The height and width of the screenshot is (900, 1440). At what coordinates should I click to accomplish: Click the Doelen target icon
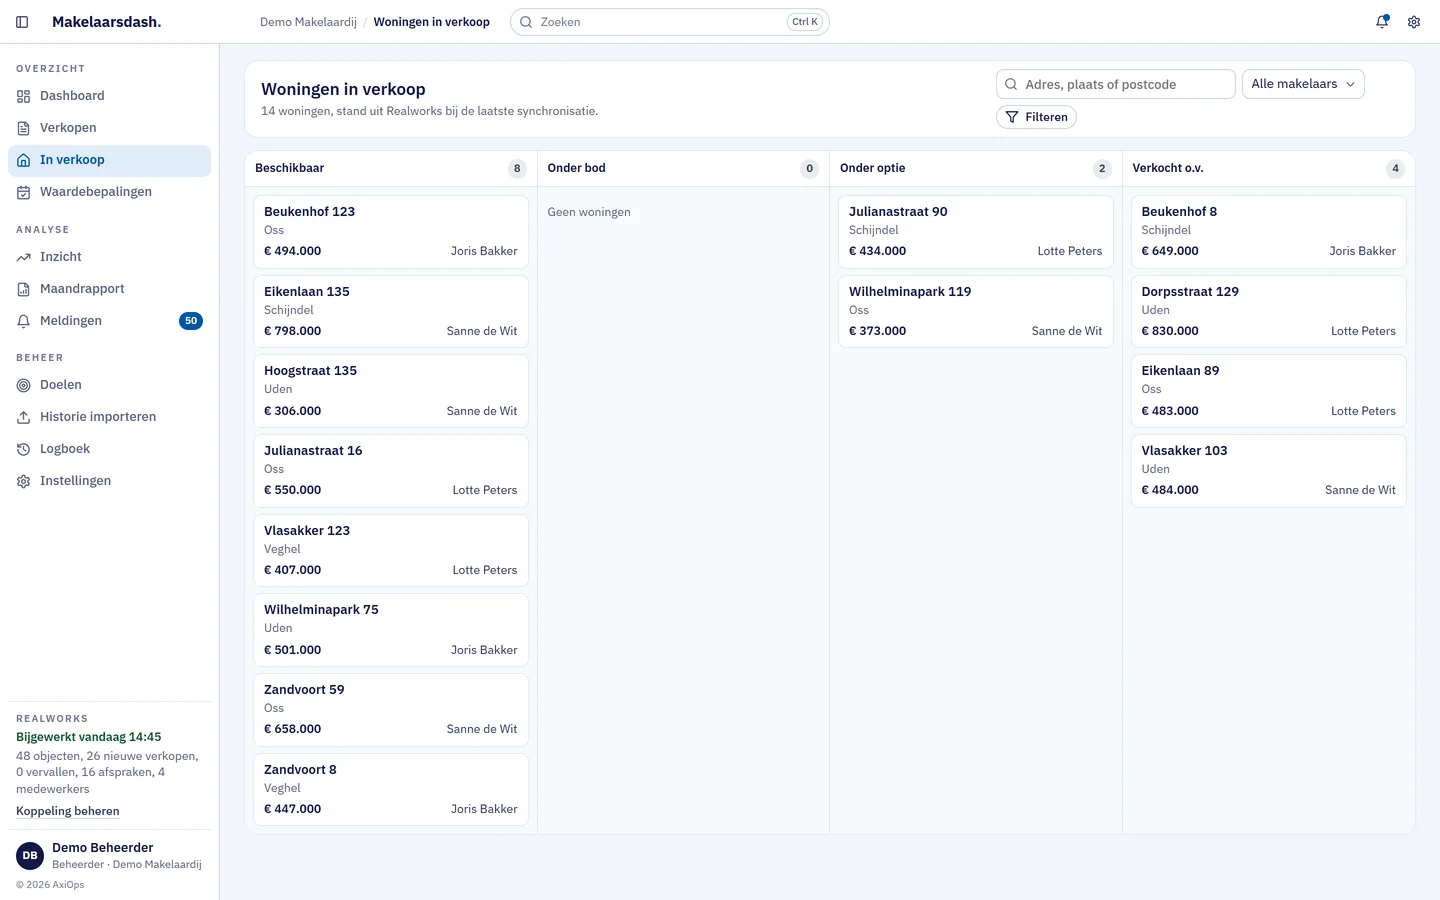point(24,385)
